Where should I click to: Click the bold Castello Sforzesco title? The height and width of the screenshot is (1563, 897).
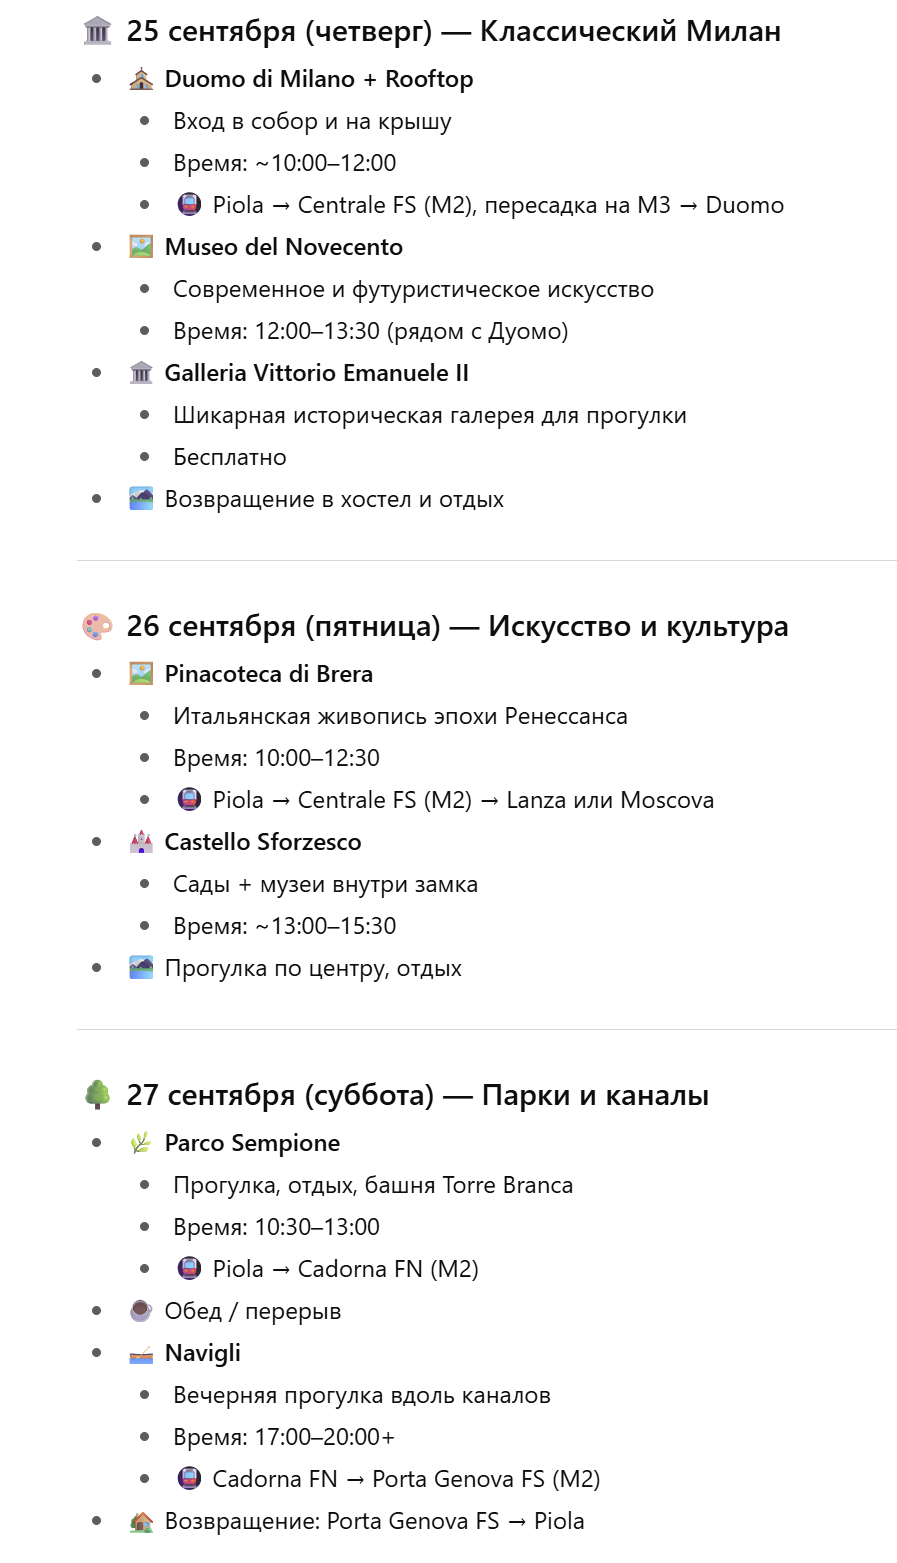263,842
